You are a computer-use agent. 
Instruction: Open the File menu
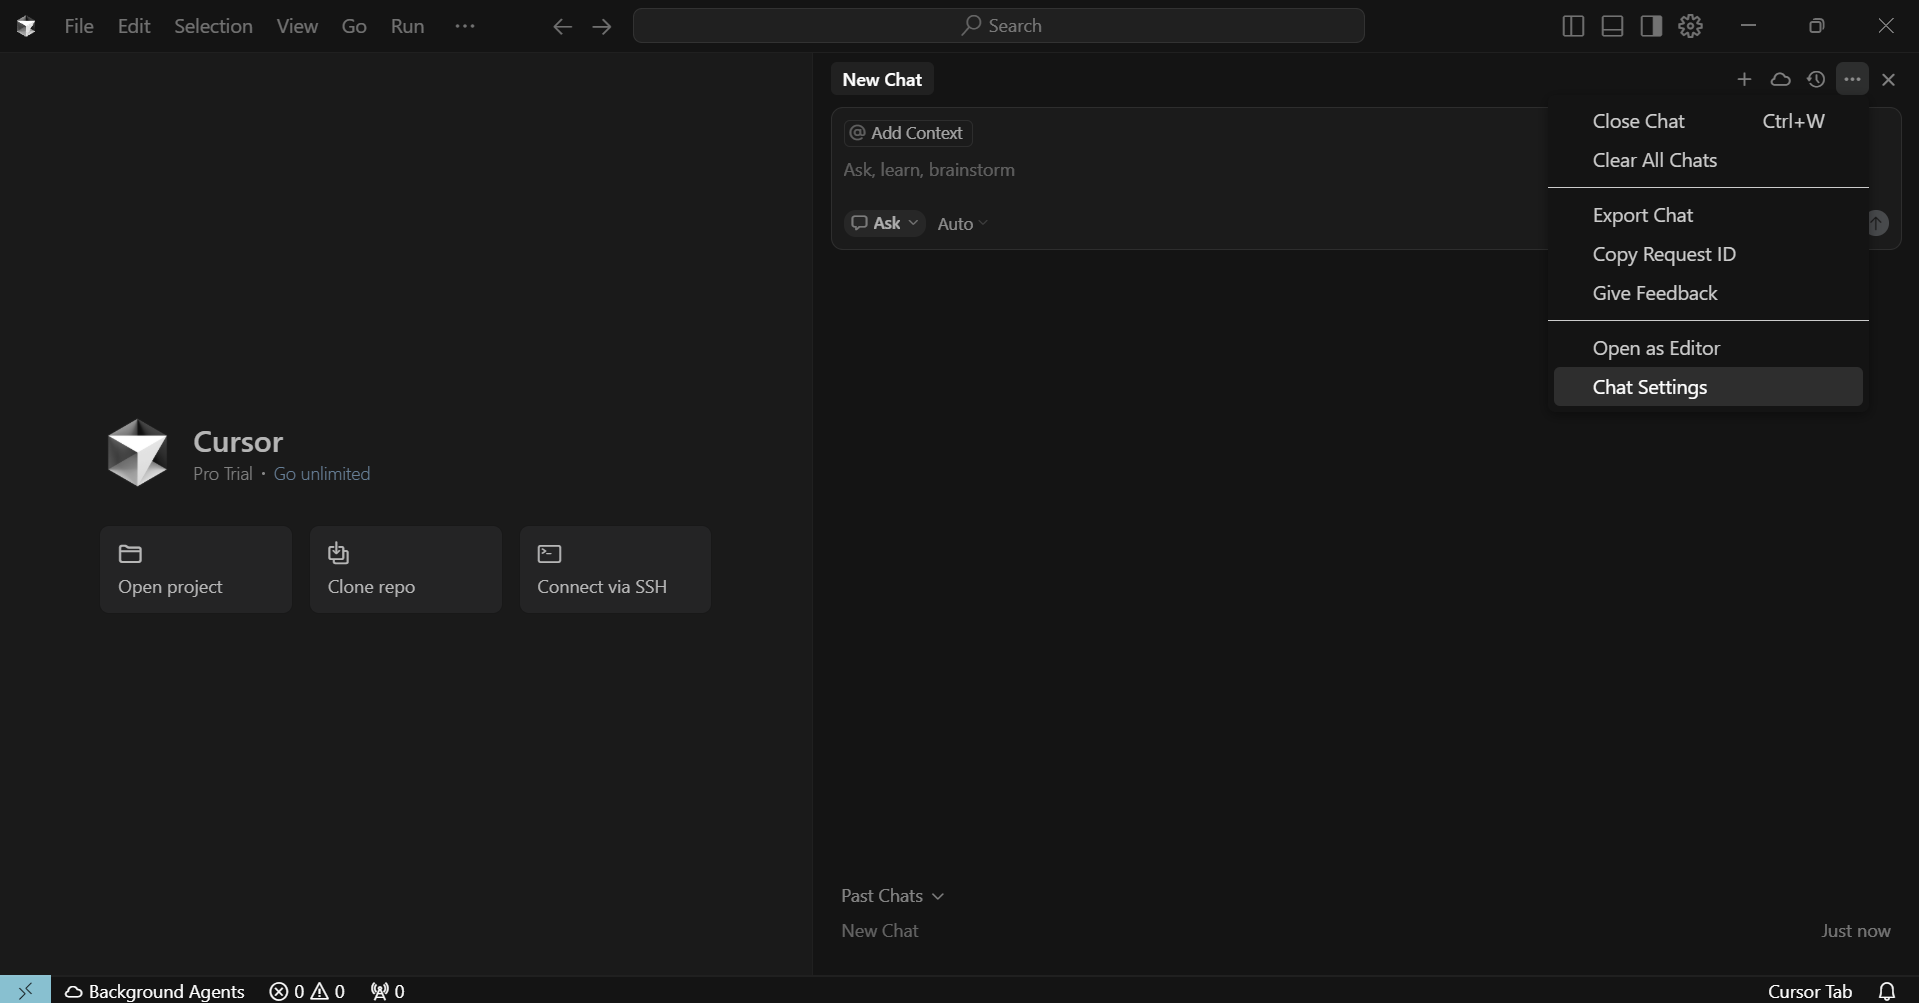click(x=79, y=26)
